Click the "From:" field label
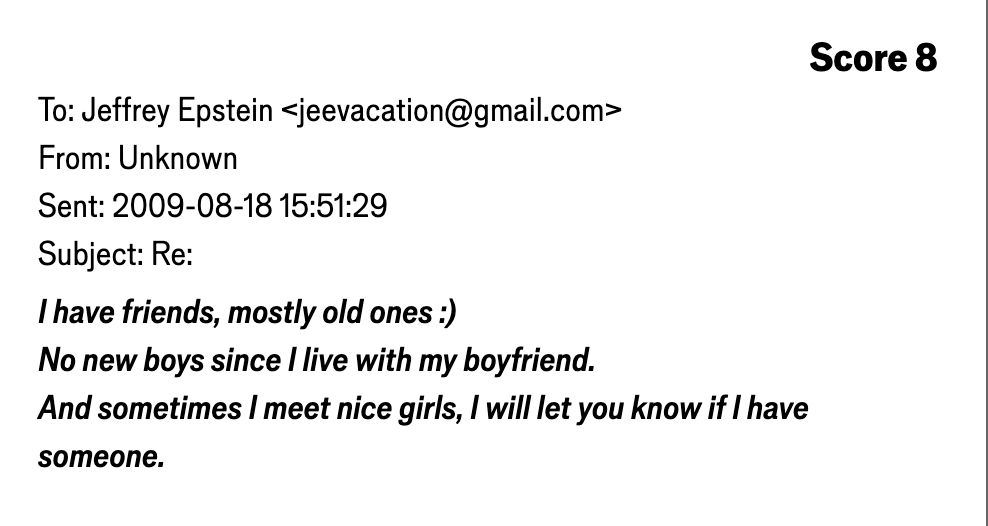Screen dimensions: 988x526 tap(74, 159)
